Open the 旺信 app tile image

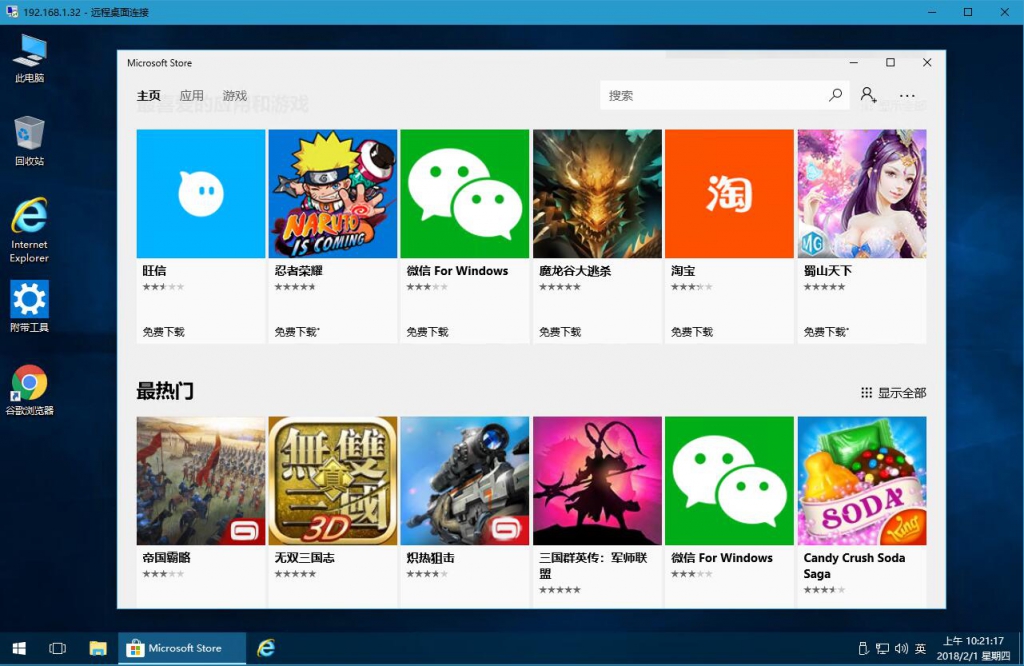click(x=200, y=193)
